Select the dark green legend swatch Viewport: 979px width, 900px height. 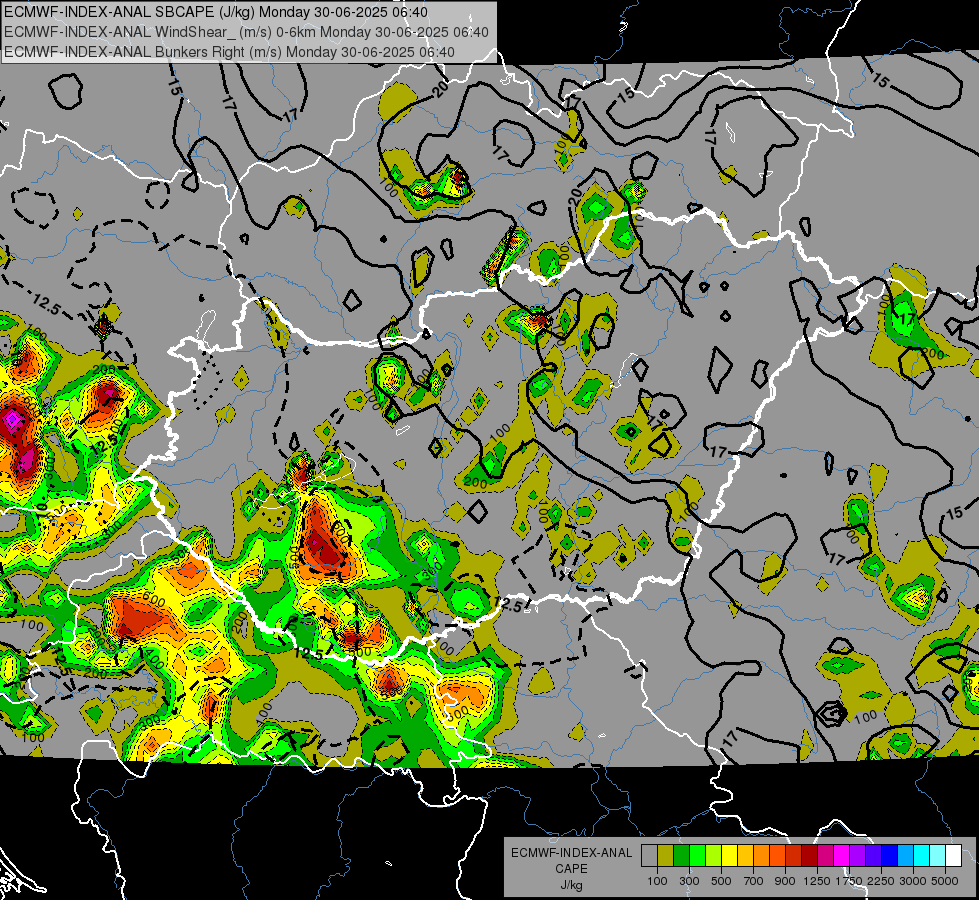[681, 856]
